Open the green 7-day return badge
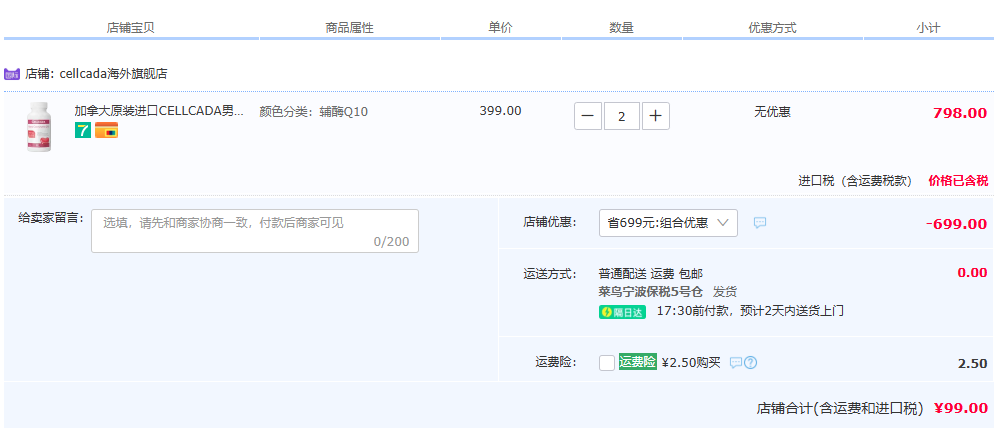 click(83, 130)
